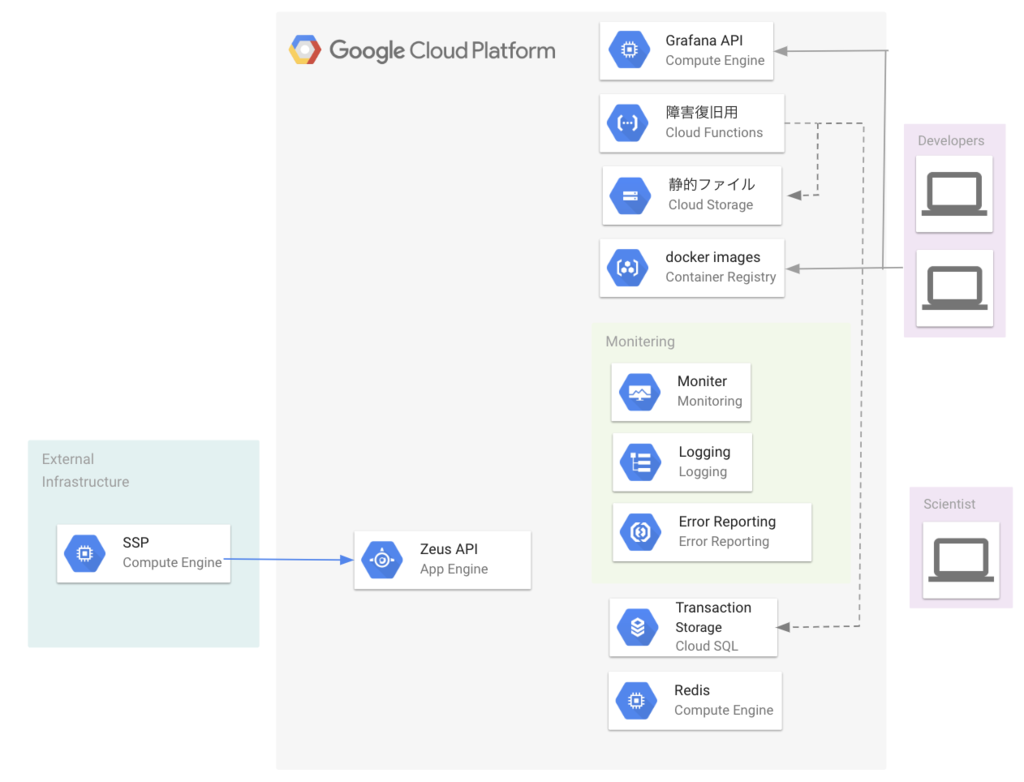Click the Developers group label

coord(950,141)
